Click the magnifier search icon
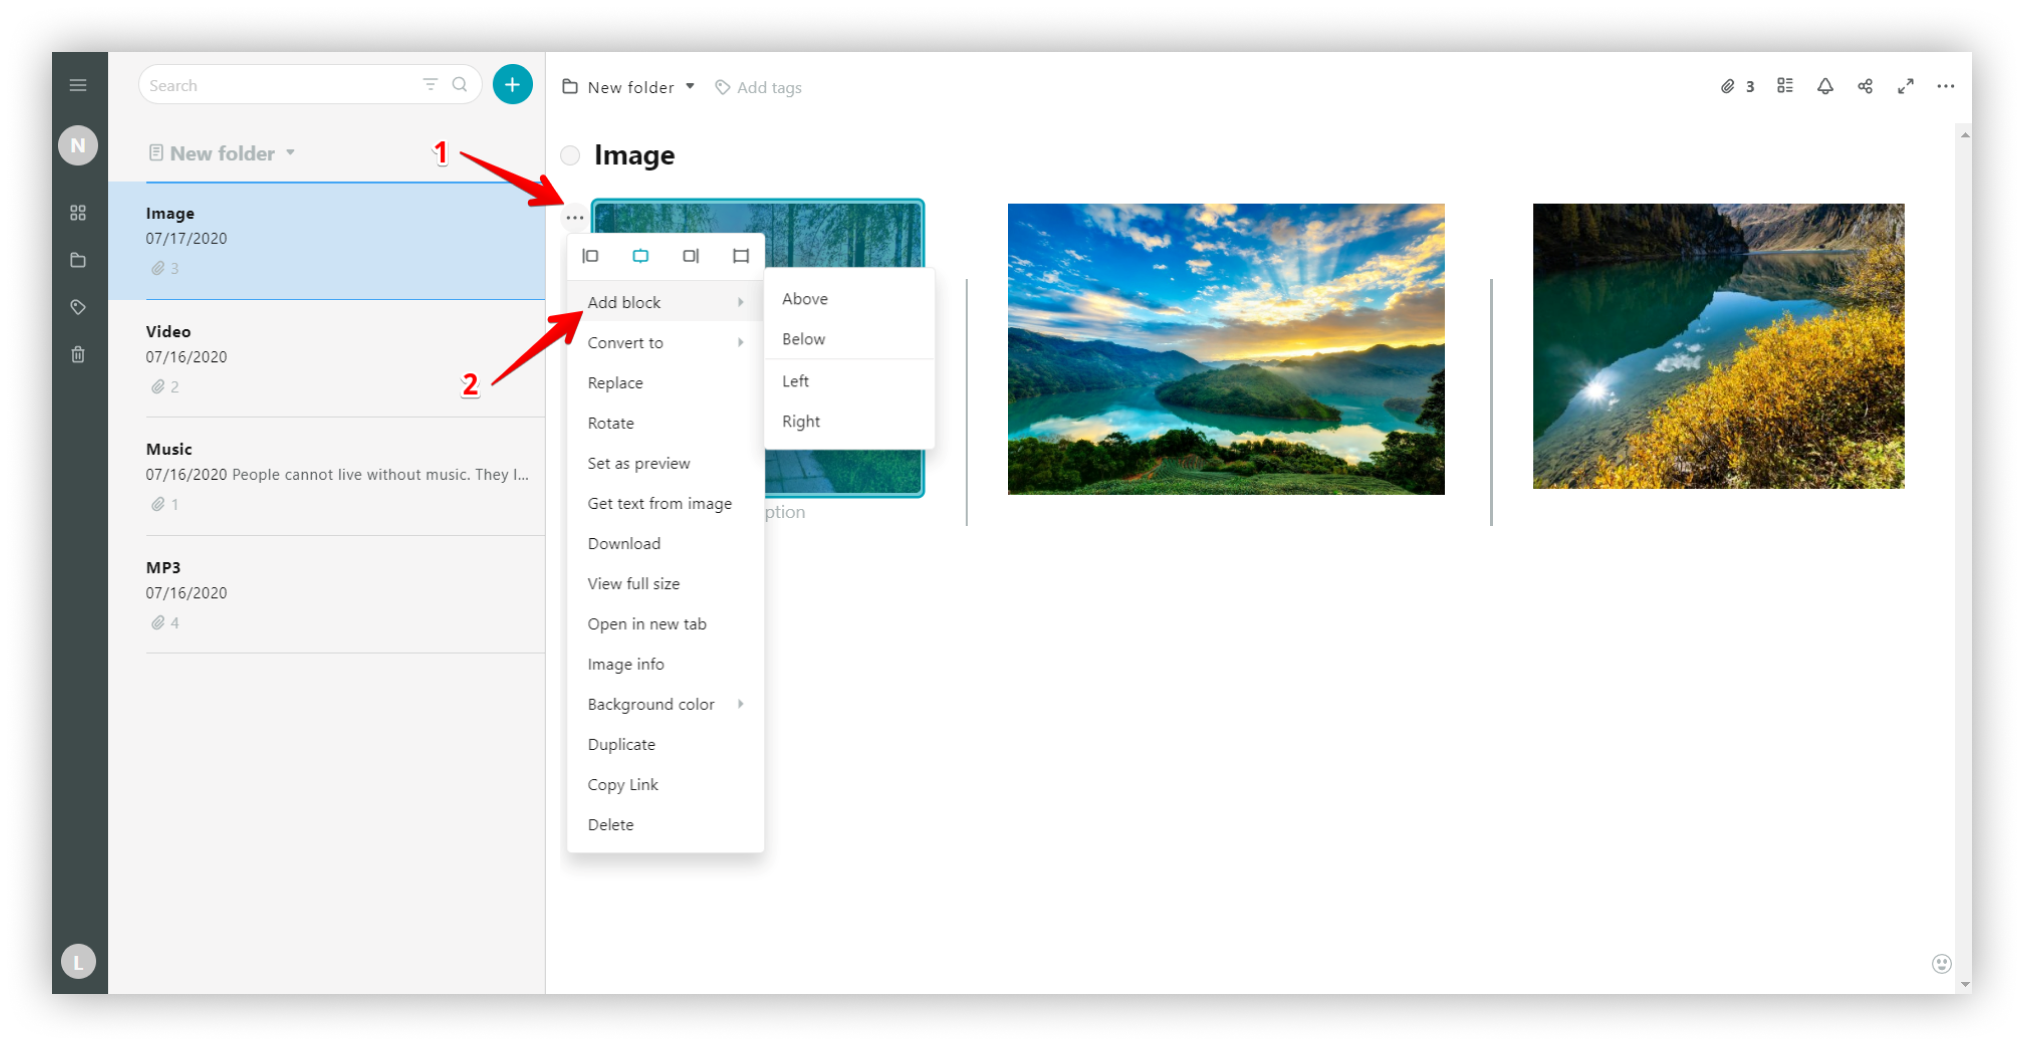 pos(460,85)
